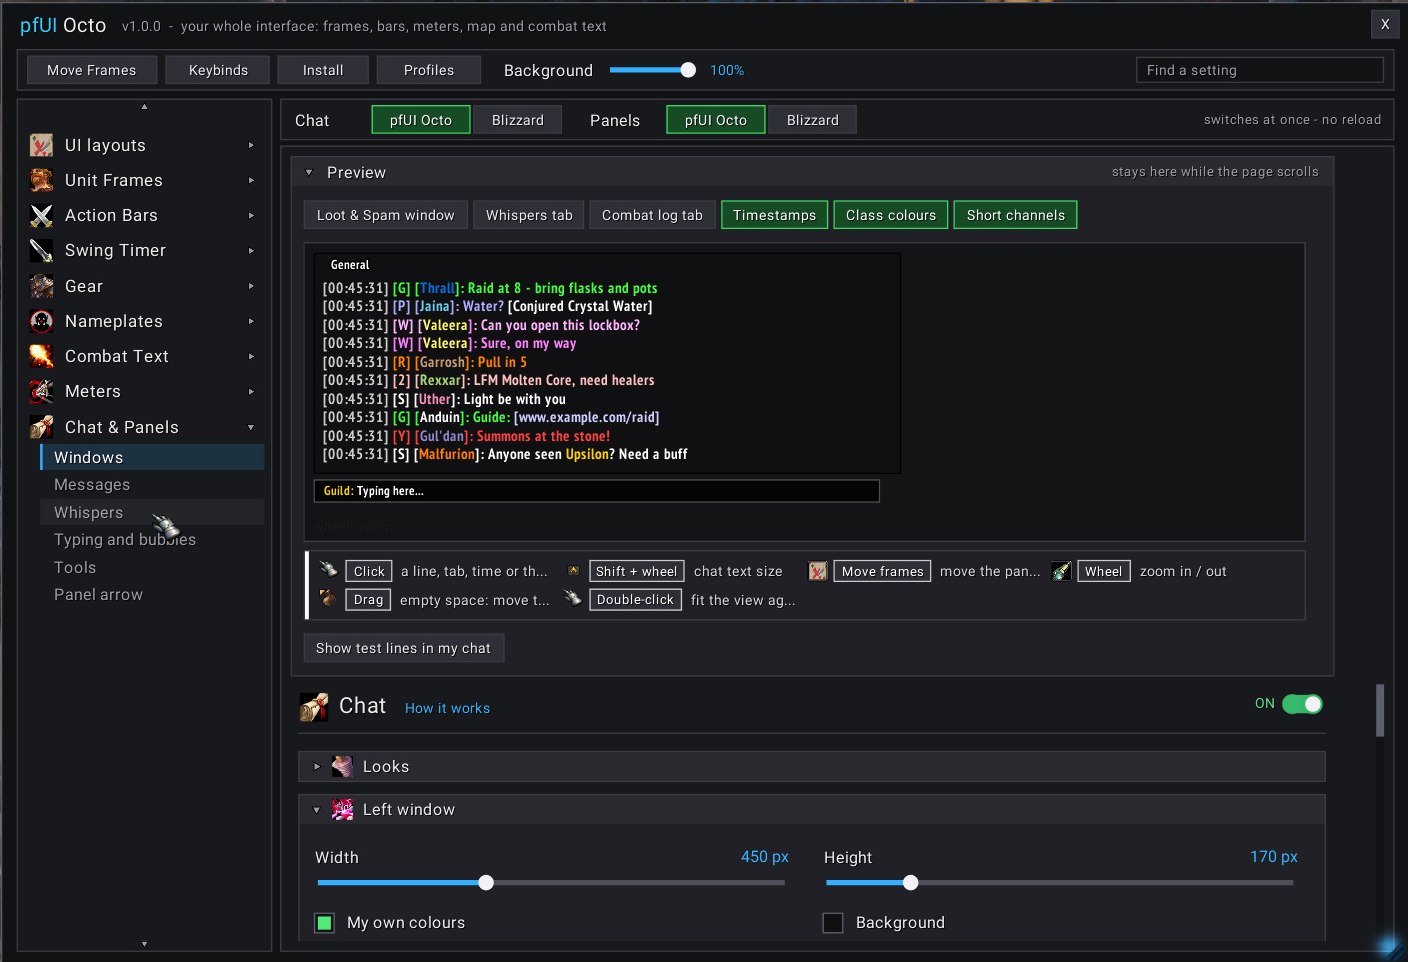
Task: Open the Panel arrow sidebar page
Action: pyautogui.click(x=152, y=595)
